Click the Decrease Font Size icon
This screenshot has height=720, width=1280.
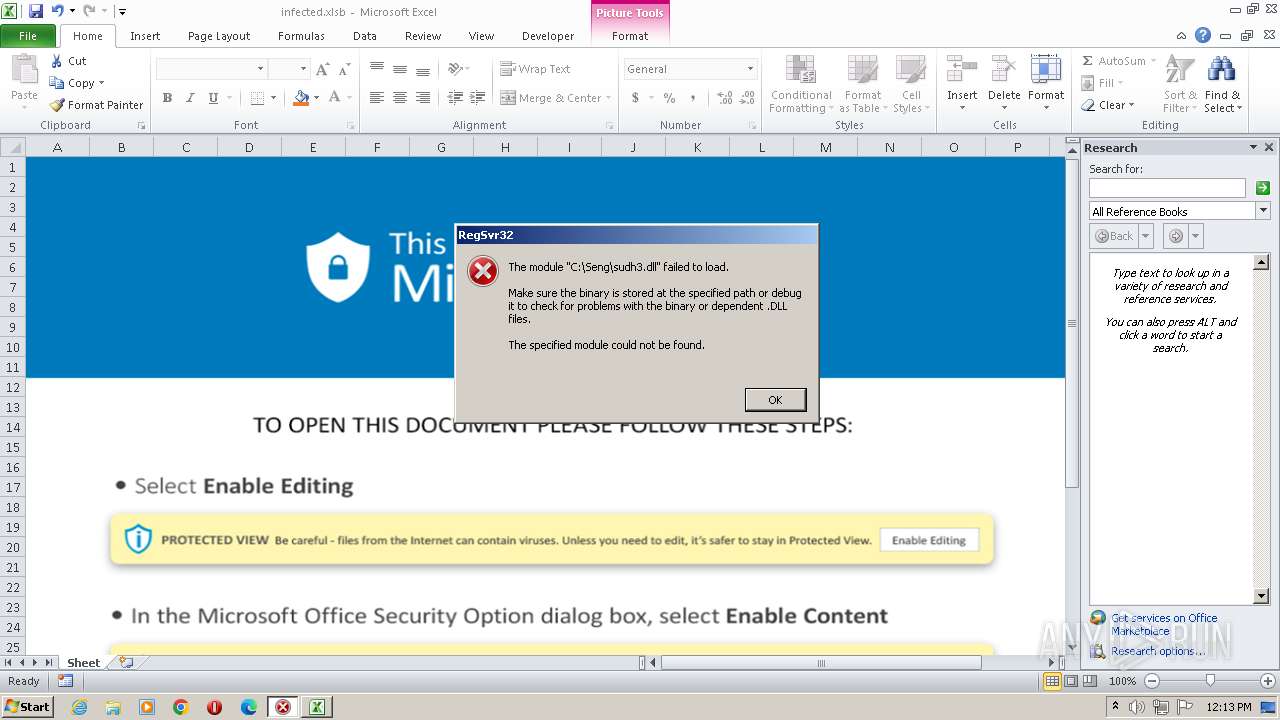(x=345, y=69)
